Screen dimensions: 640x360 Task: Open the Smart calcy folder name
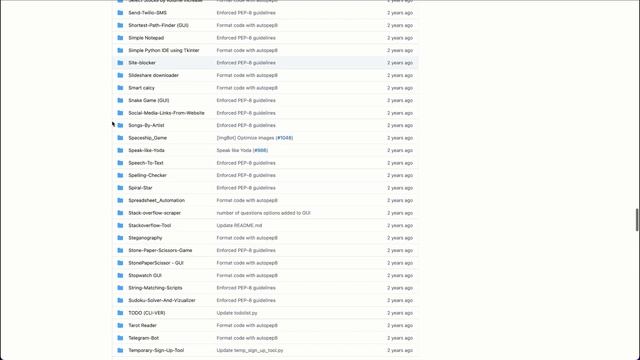(x=141, y=88)
